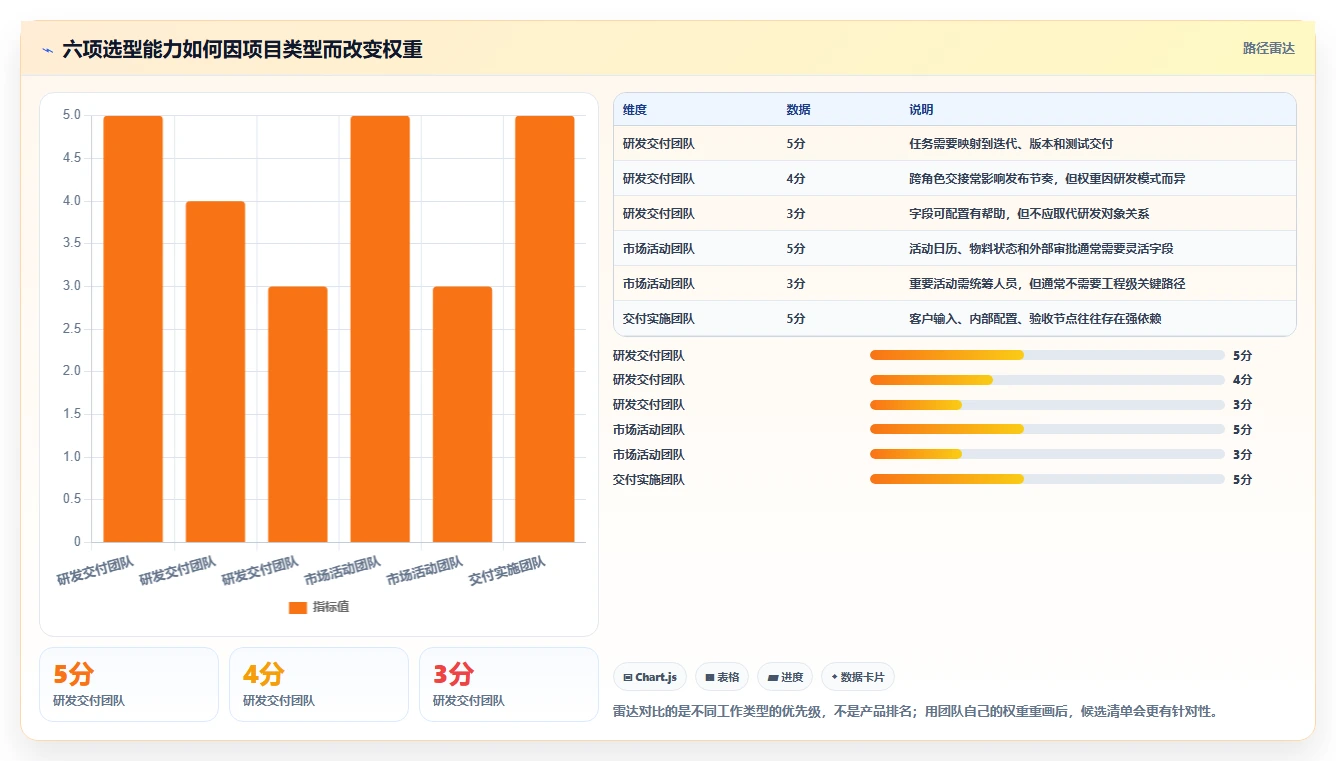
Task: Click the 路径雷达 label in the header
Action: pos(1268,48)
